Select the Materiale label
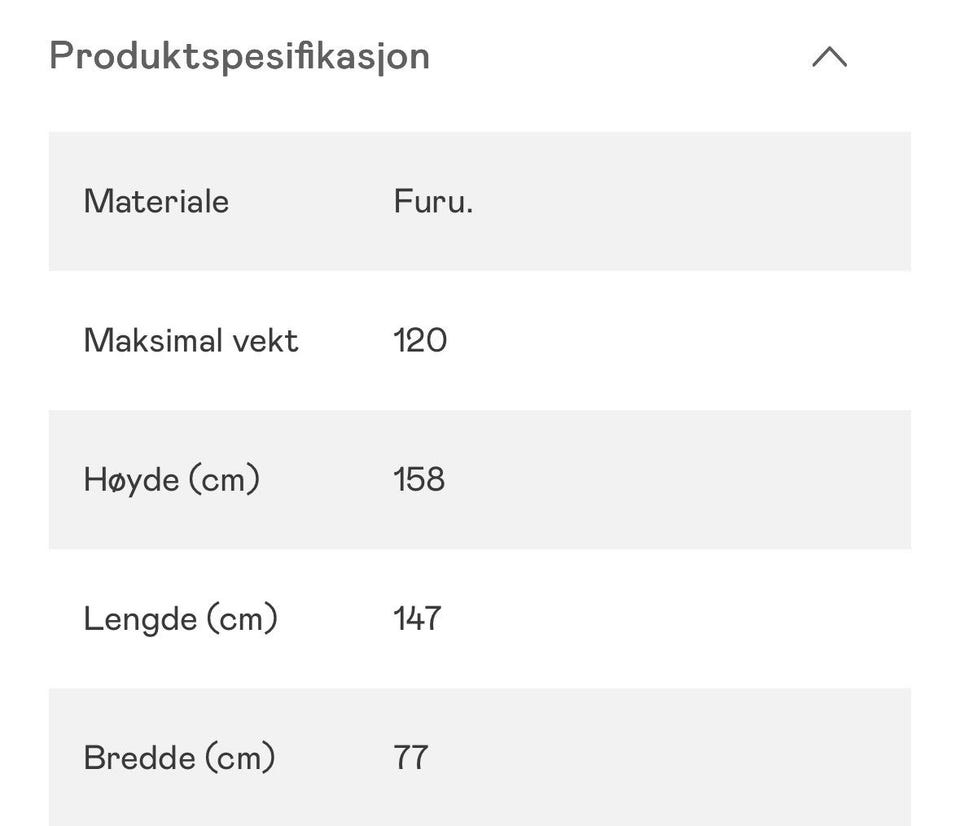The image size is (960, 826). coord(156,201)
